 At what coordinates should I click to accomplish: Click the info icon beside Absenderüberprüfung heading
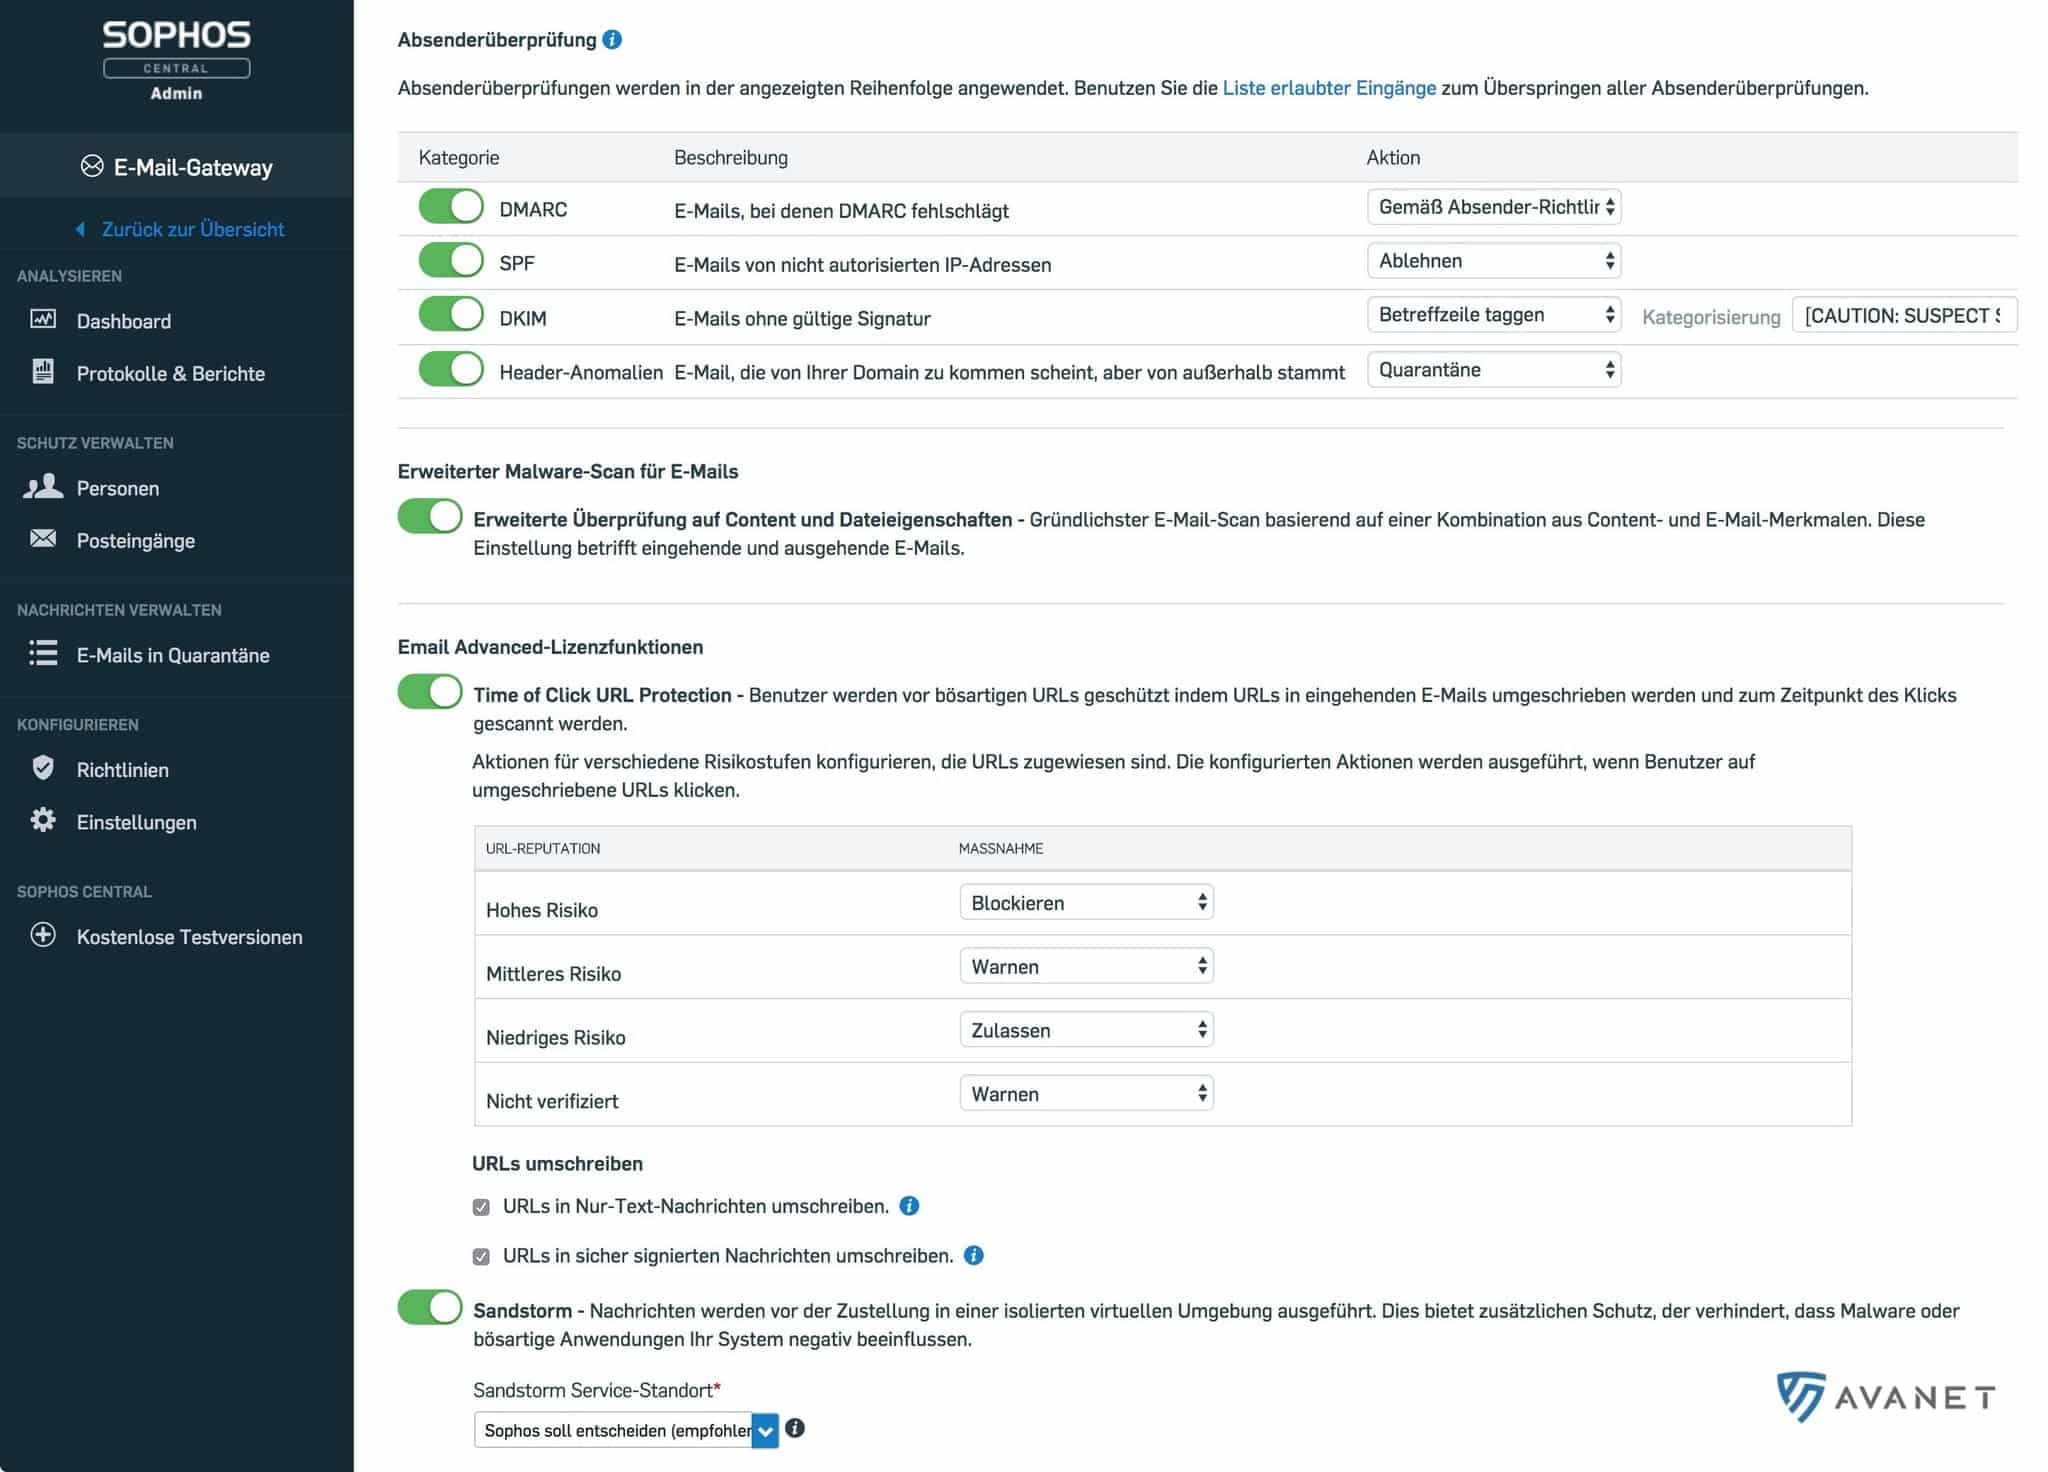pos(612,40)
